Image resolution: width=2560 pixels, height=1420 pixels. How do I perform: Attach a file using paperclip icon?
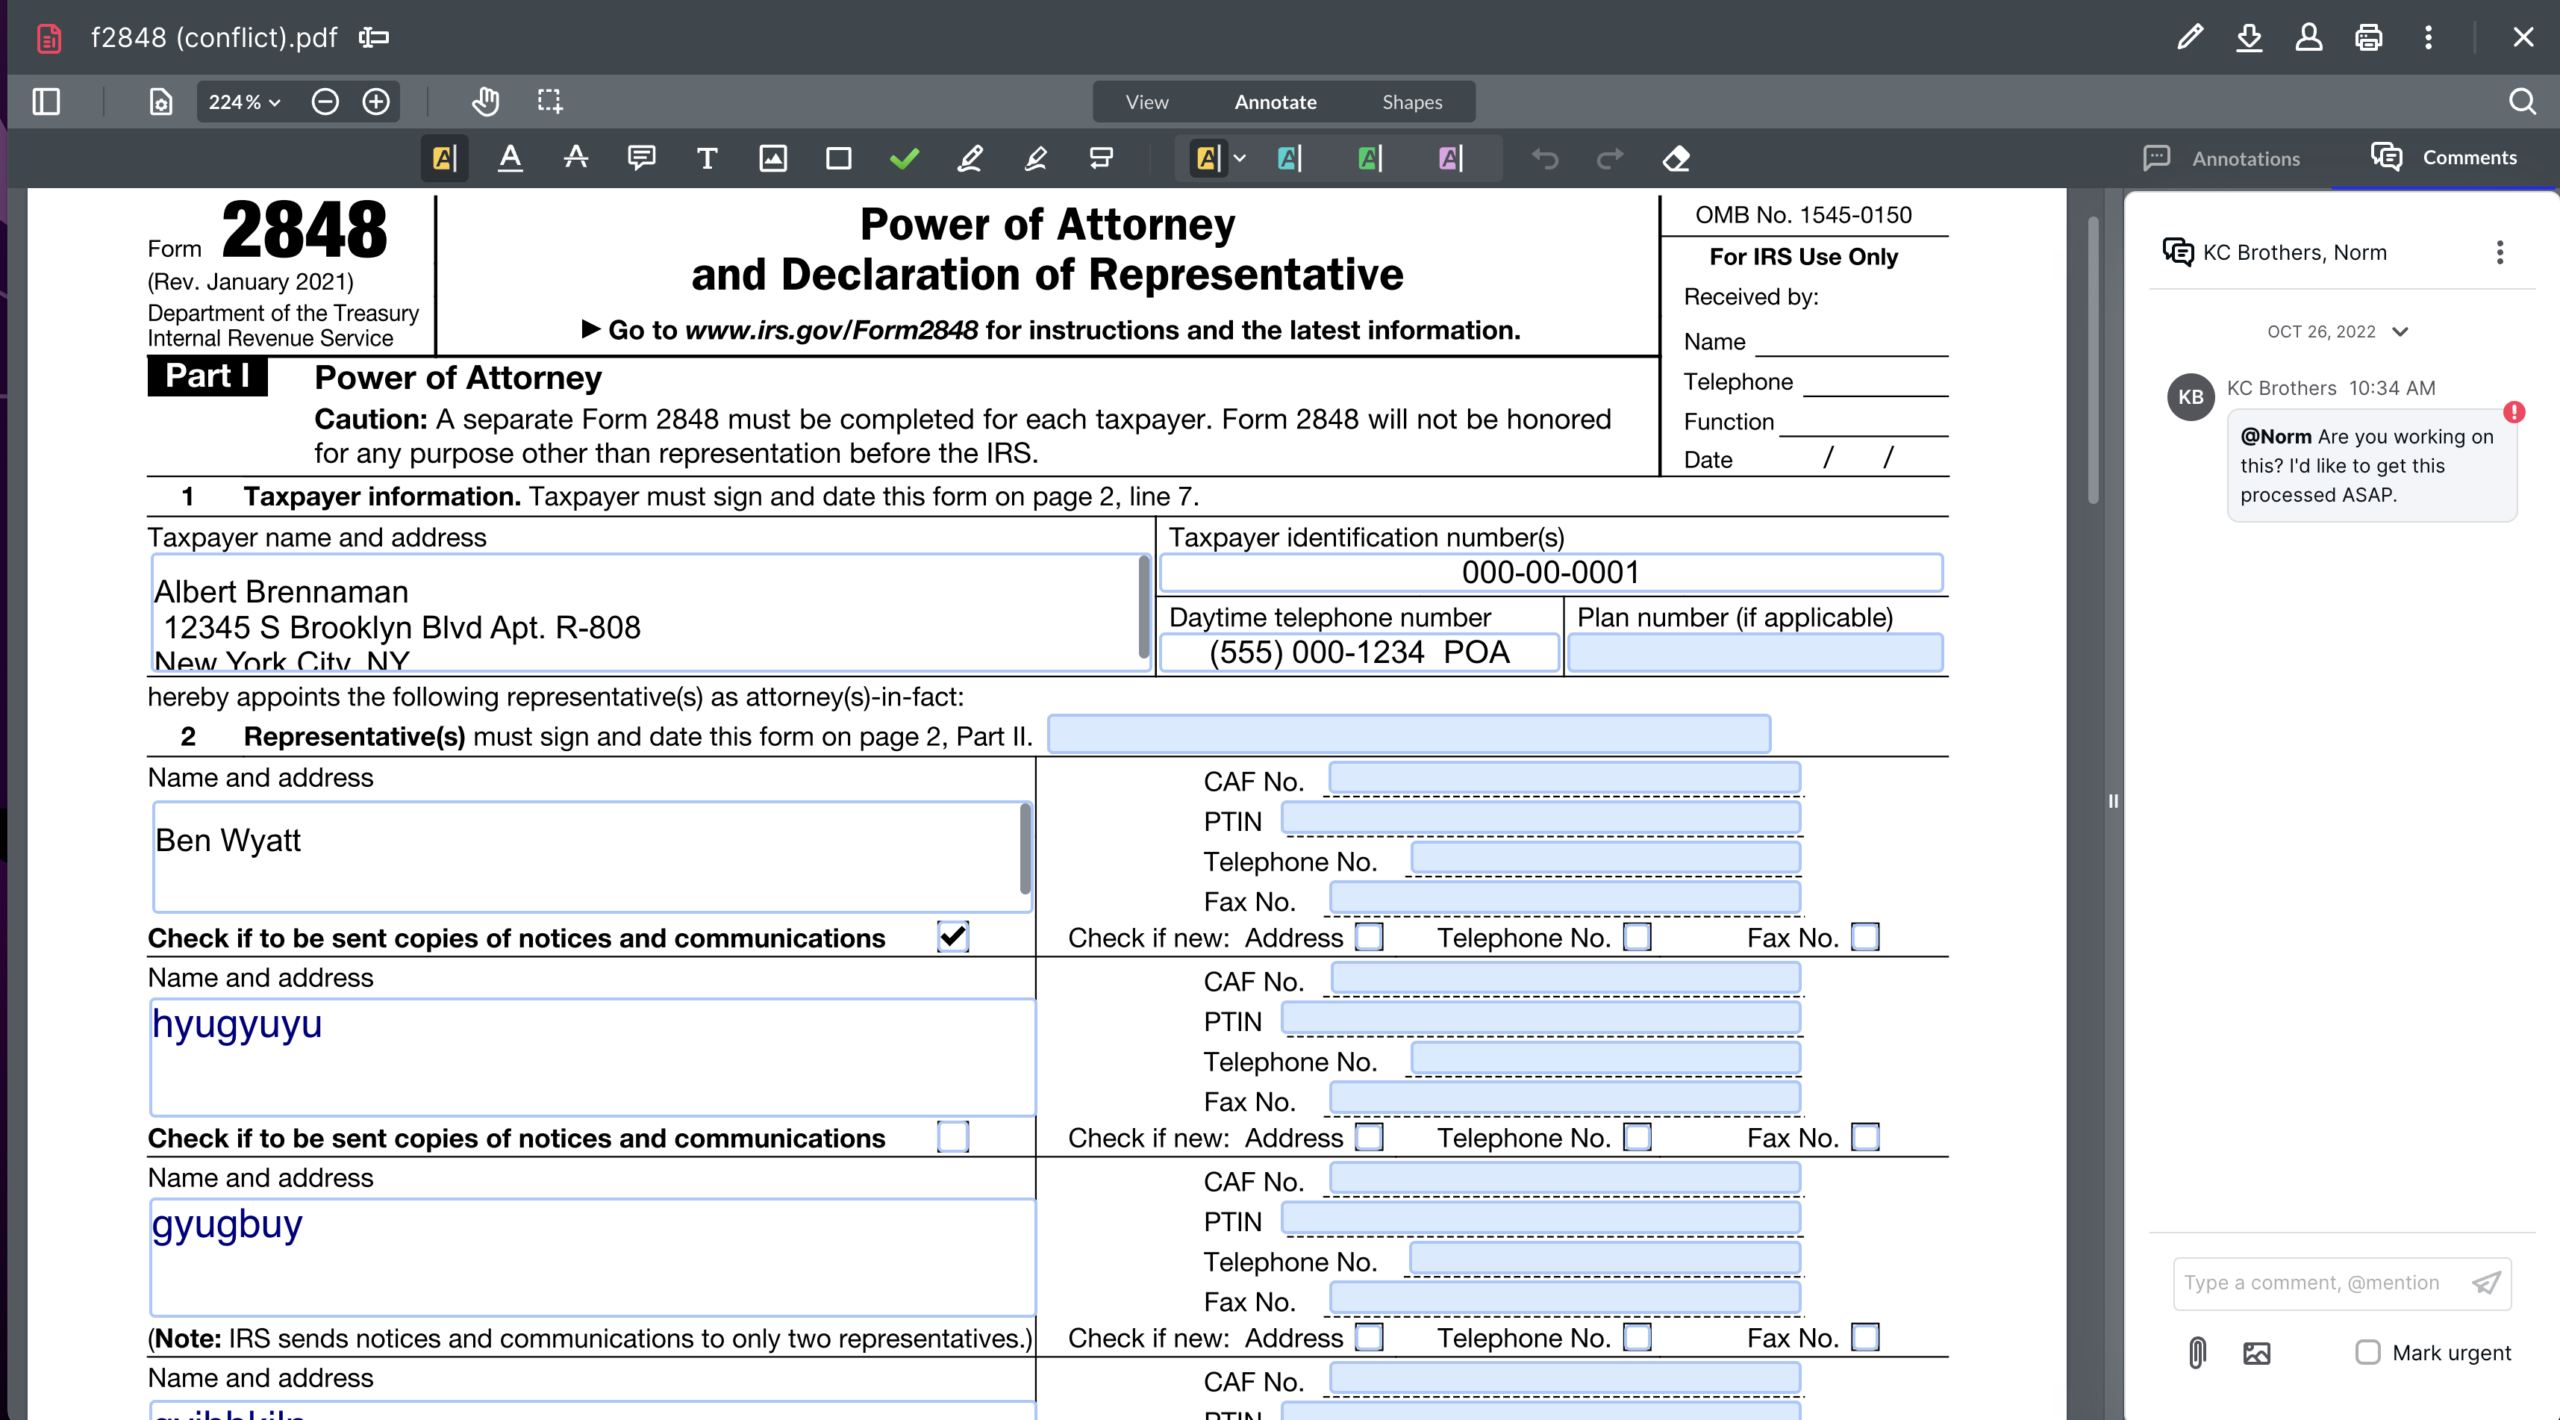click(x=2196, y=1353)
